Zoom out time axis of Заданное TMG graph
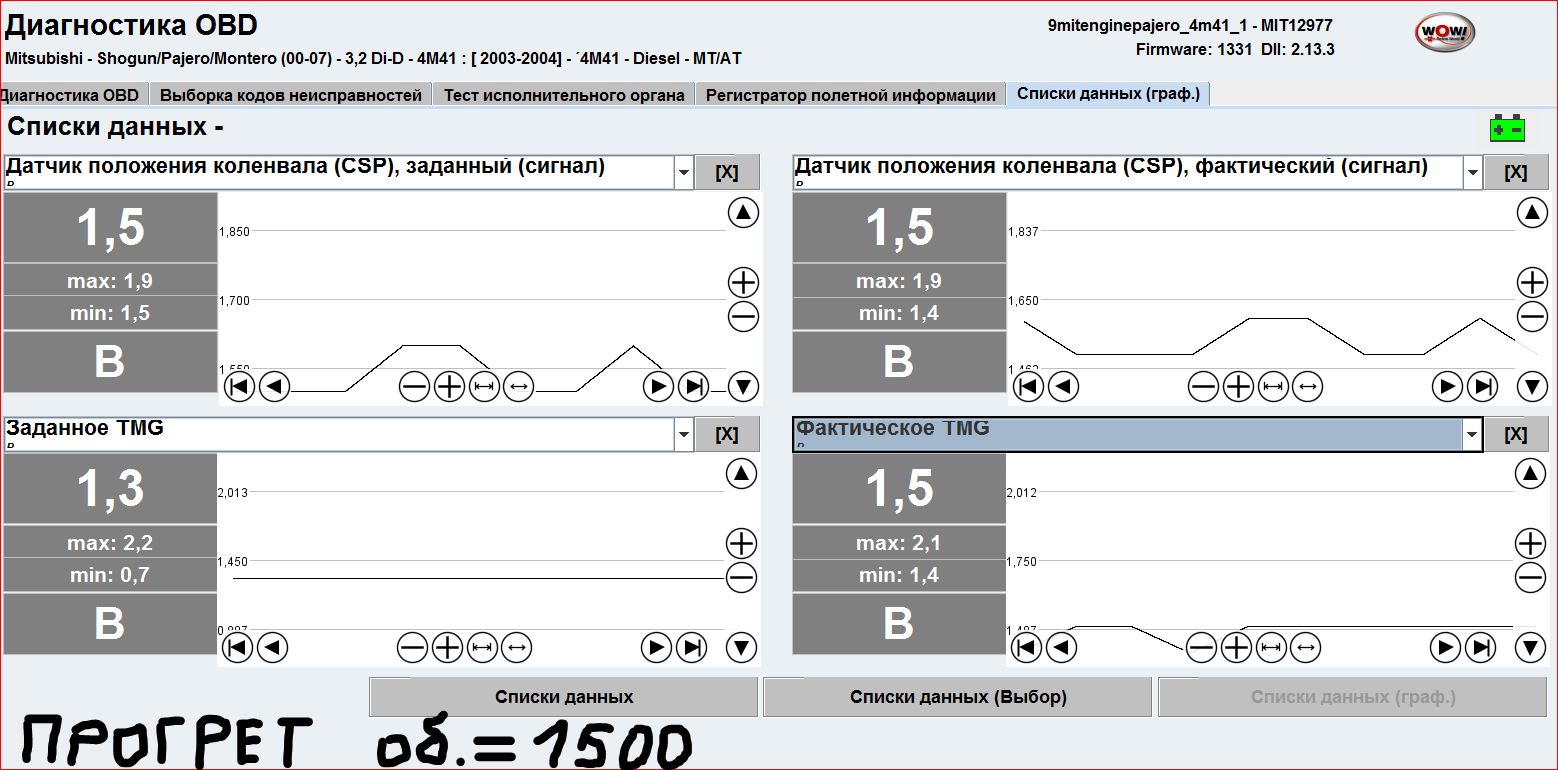The image size is (1558, 770). point(413,648)
